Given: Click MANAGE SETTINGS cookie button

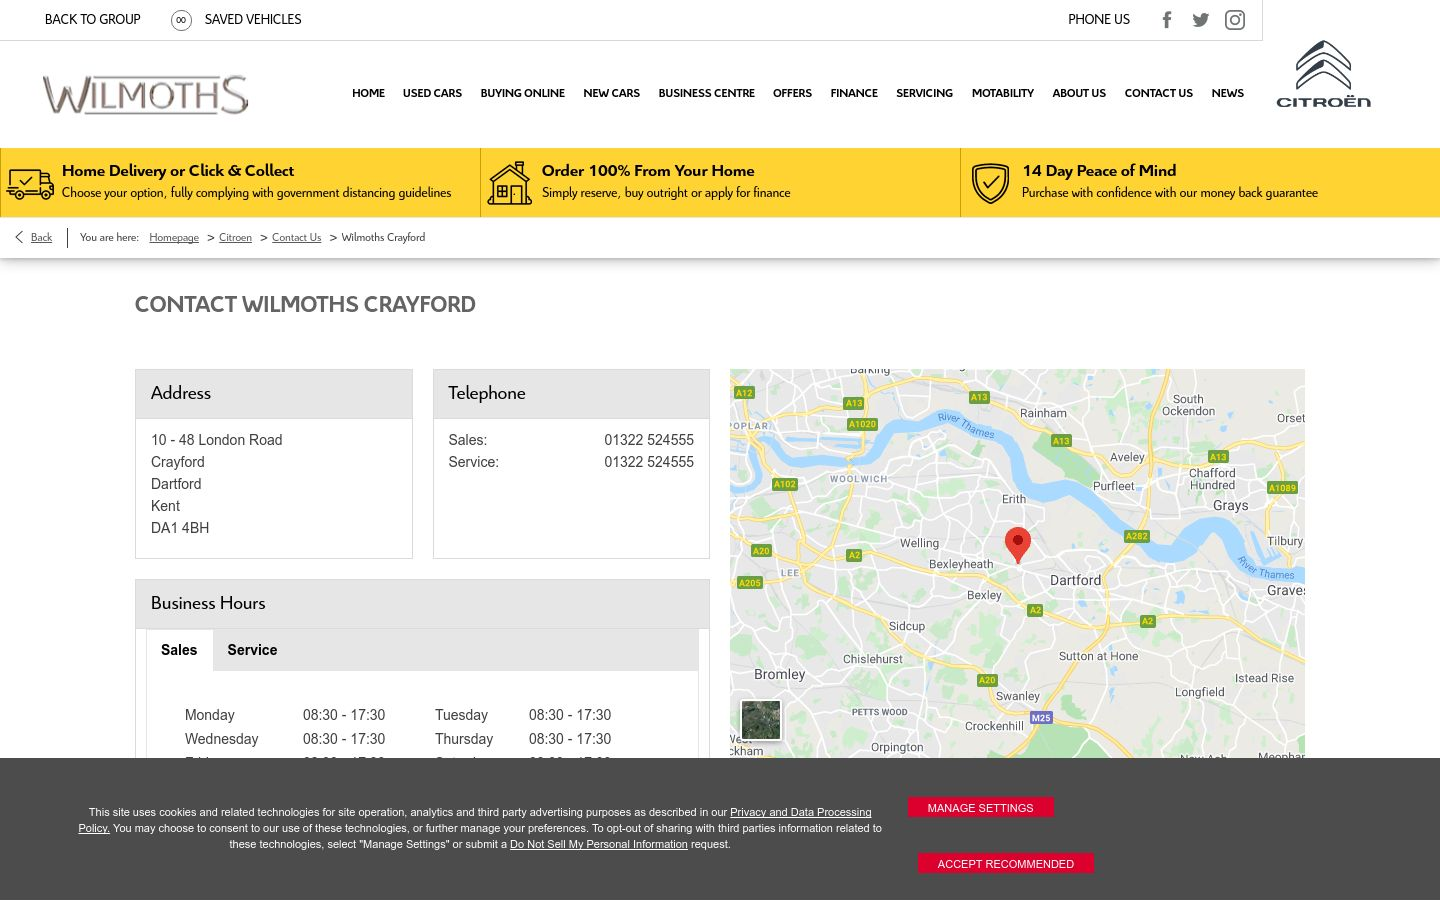Looking at the screenshot, I should click(980, 808).
